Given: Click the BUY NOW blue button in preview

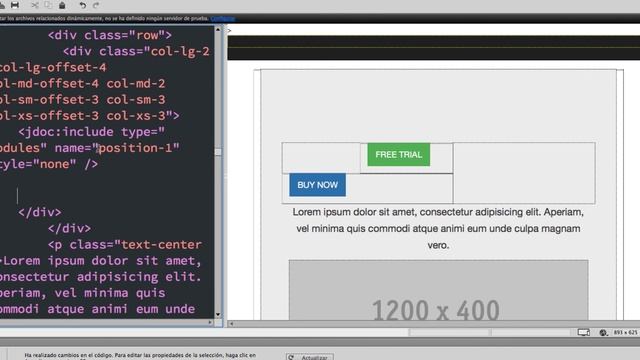Looking at the screenshot, I should point(318,185).
